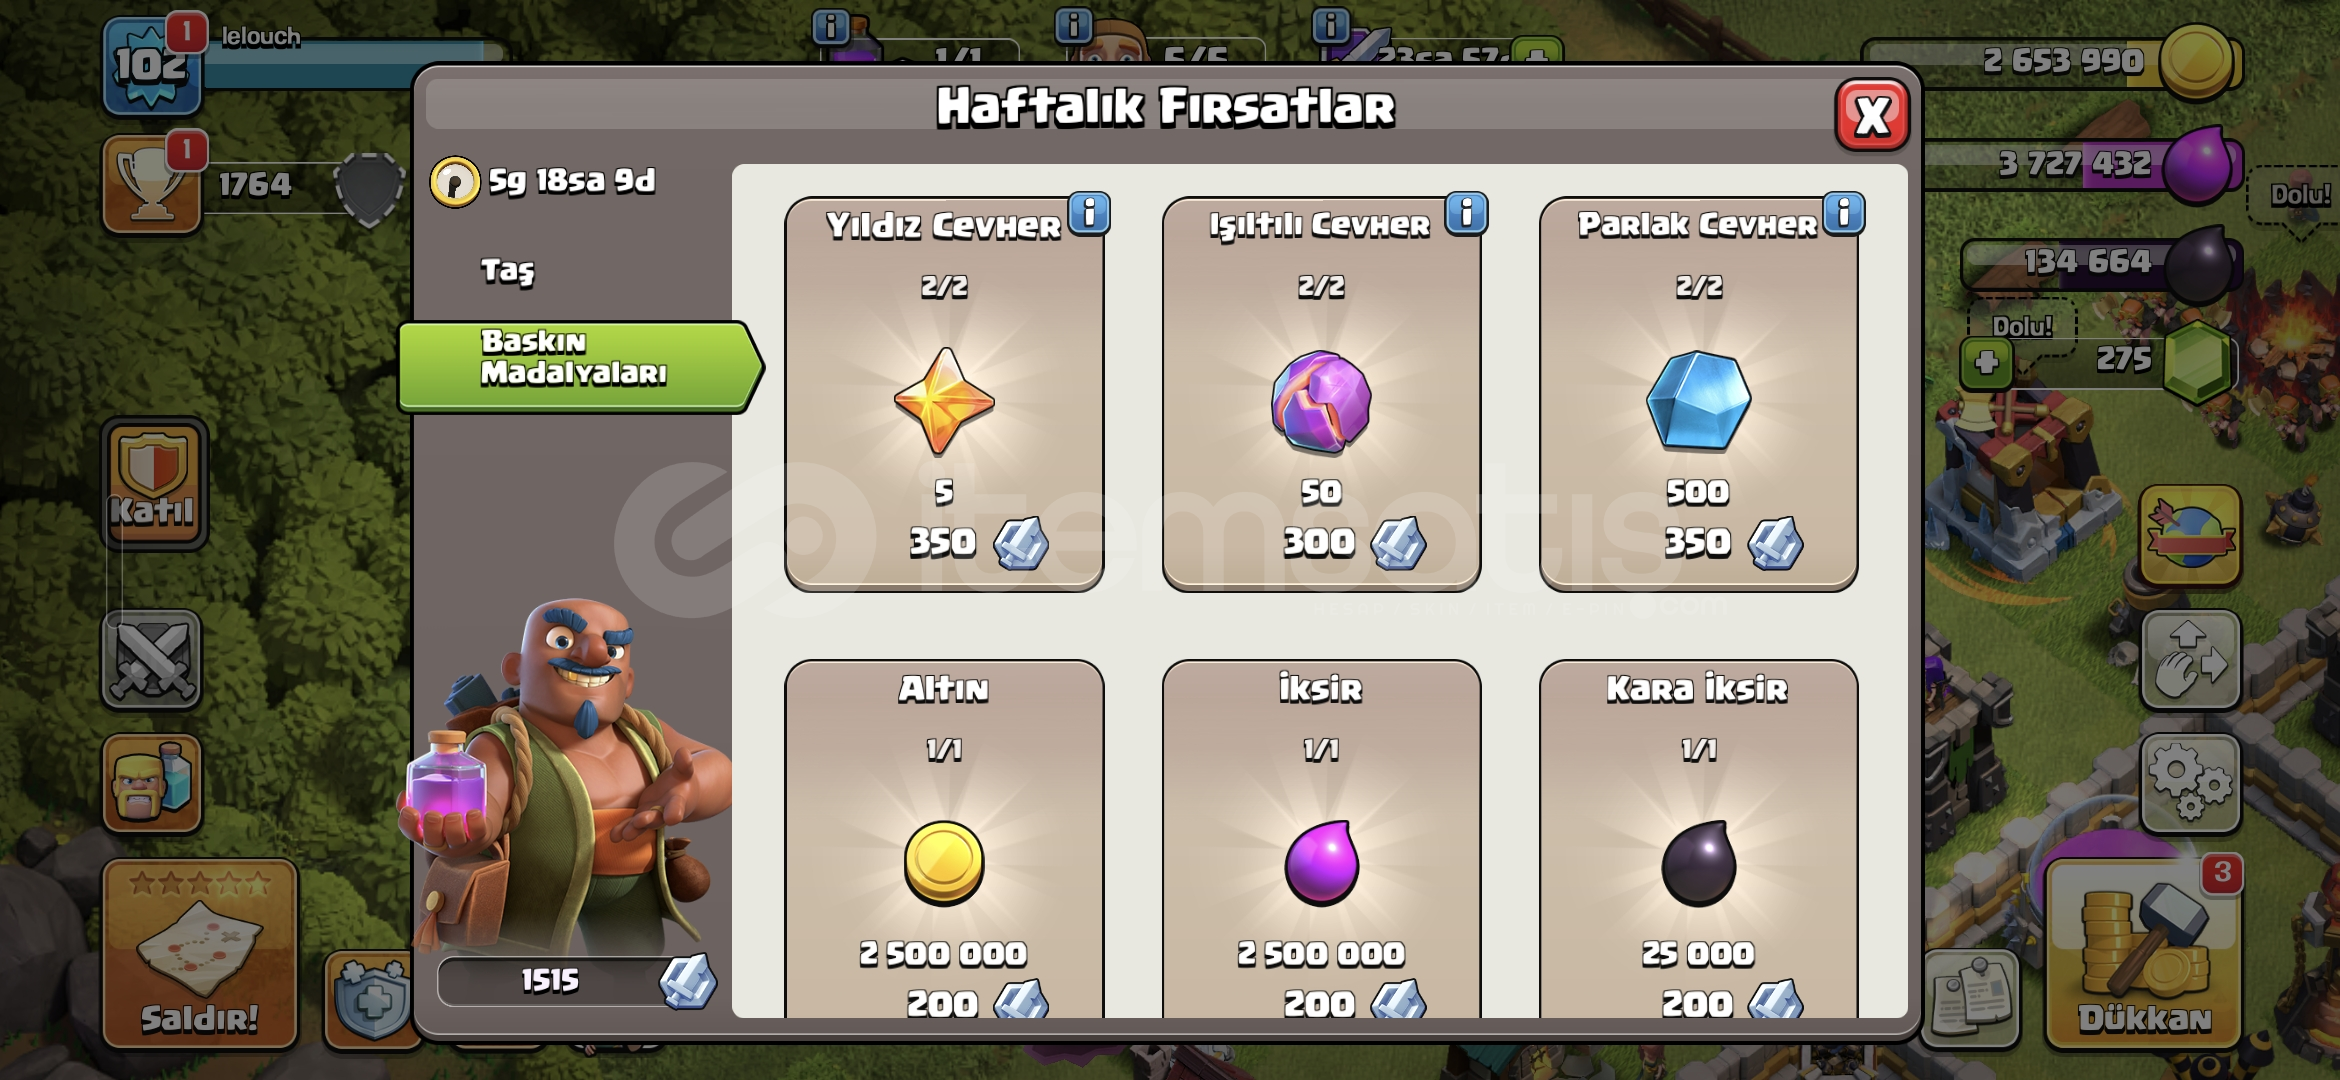Close the Haftalık Fırsatlar window
The image size is (2340, 1080).
coord(1872,116)
